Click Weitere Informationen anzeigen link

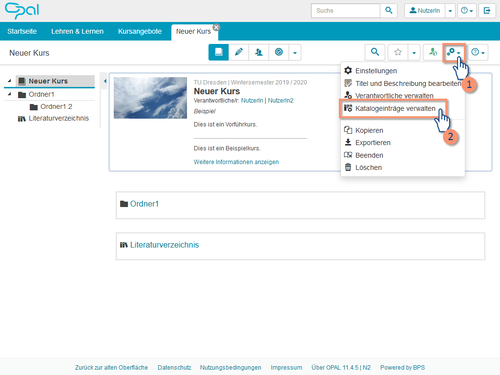236,162
